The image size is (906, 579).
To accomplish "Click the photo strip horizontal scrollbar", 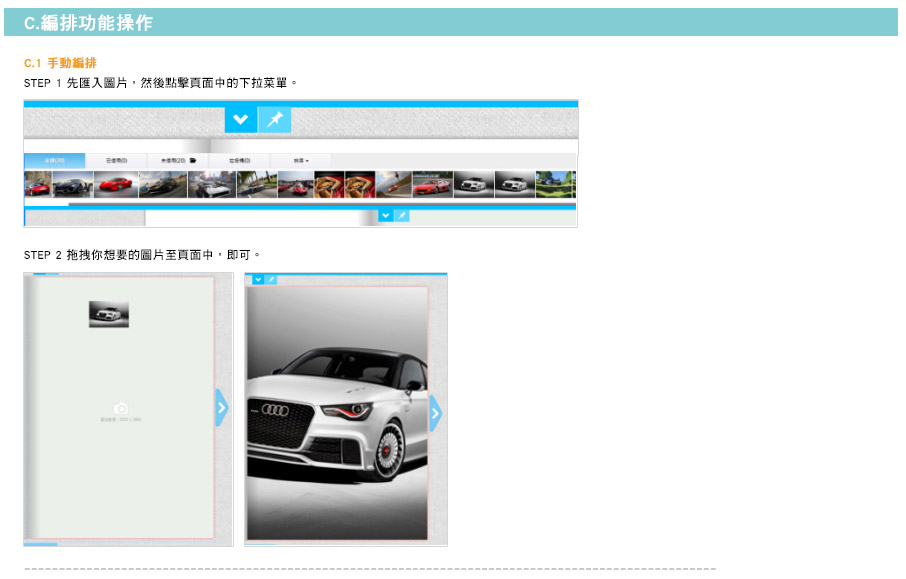I will click(x=322, y=204).
